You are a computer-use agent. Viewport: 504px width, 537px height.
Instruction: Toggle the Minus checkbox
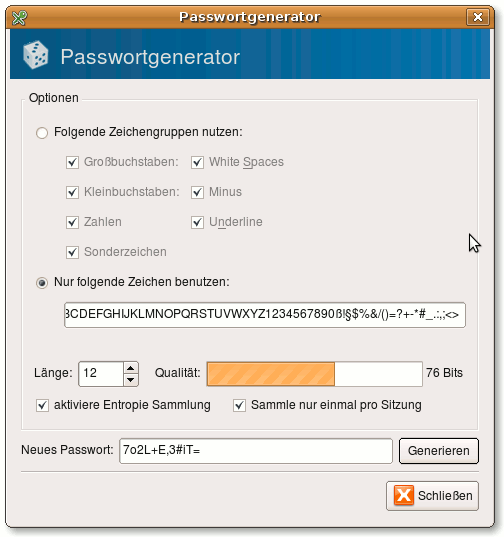tap(197, 192)
